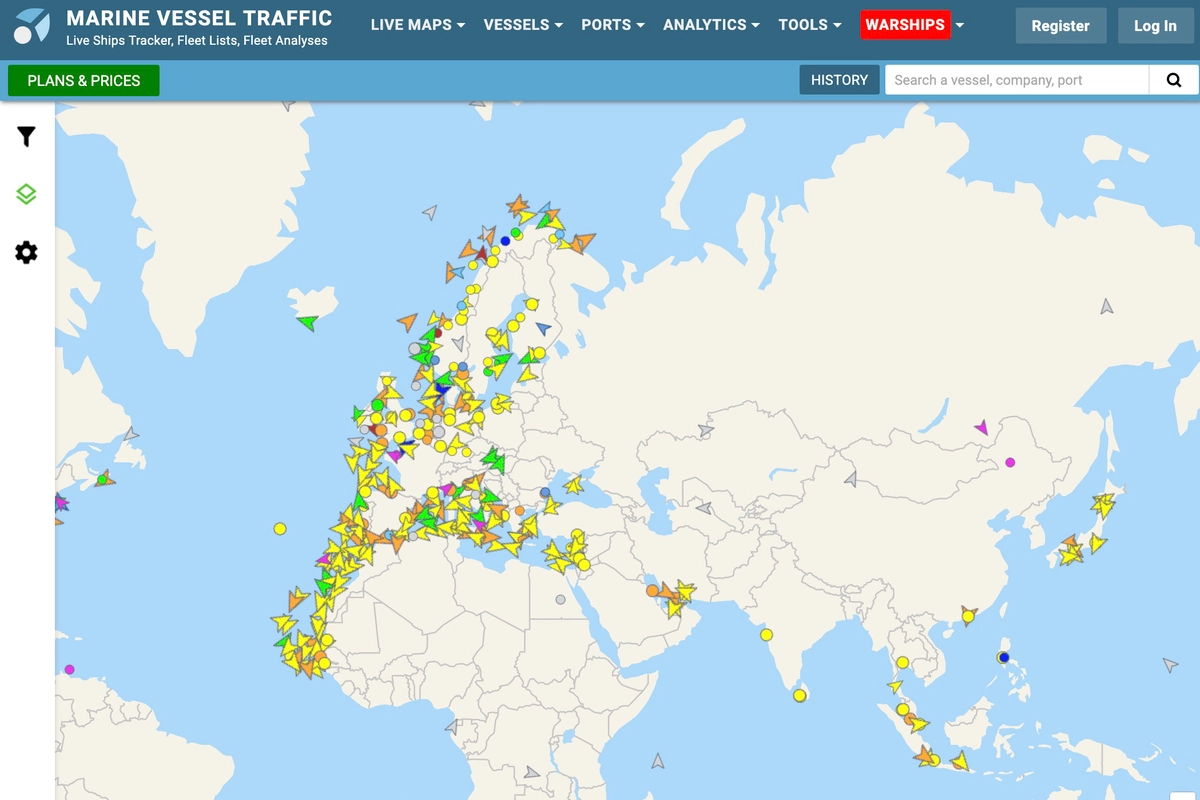1200x800 pixels.
Task: Open the dropdown caret beside WARSHIPS
Action: pyautogui.click(x=960, y=25)
